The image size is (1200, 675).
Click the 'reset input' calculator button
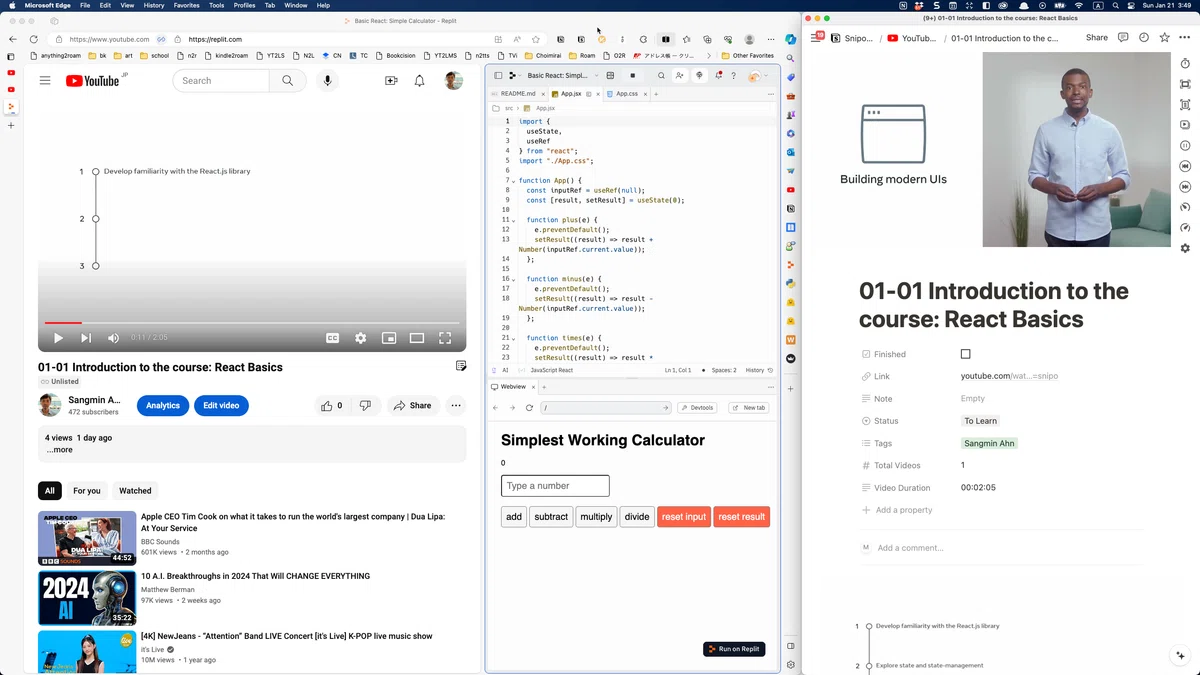point(684,517)
